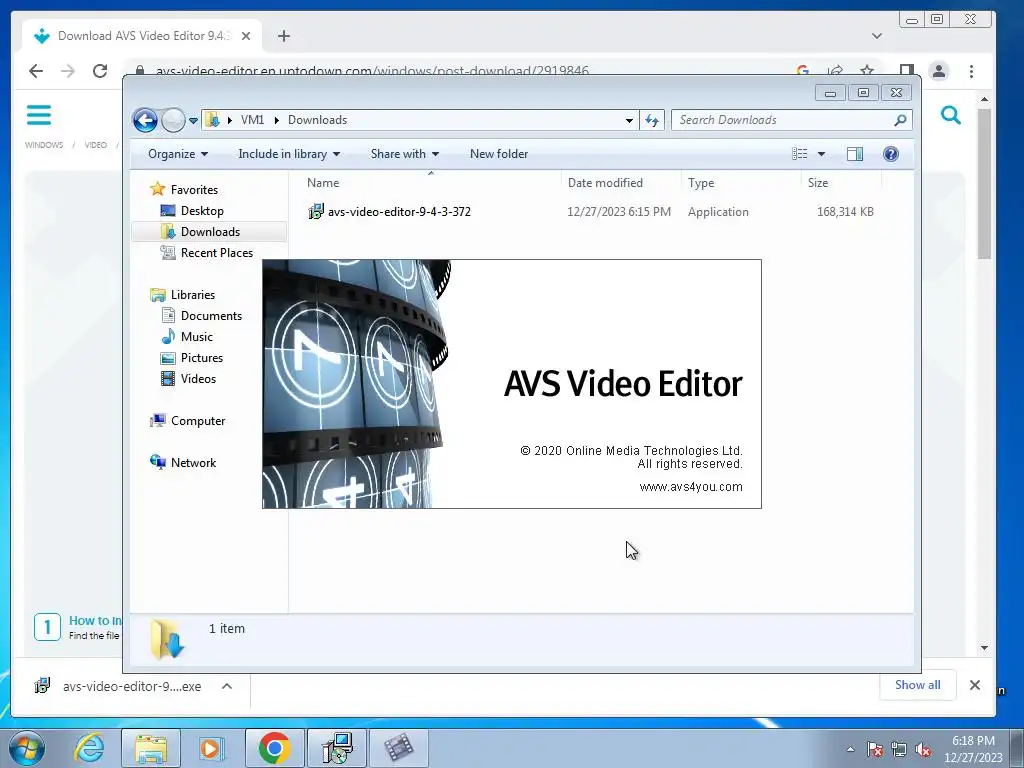The height and width of the screenshot is (768, 1024).
Task: Click the magnifier icon in Search Downloads
Action: 900,120
